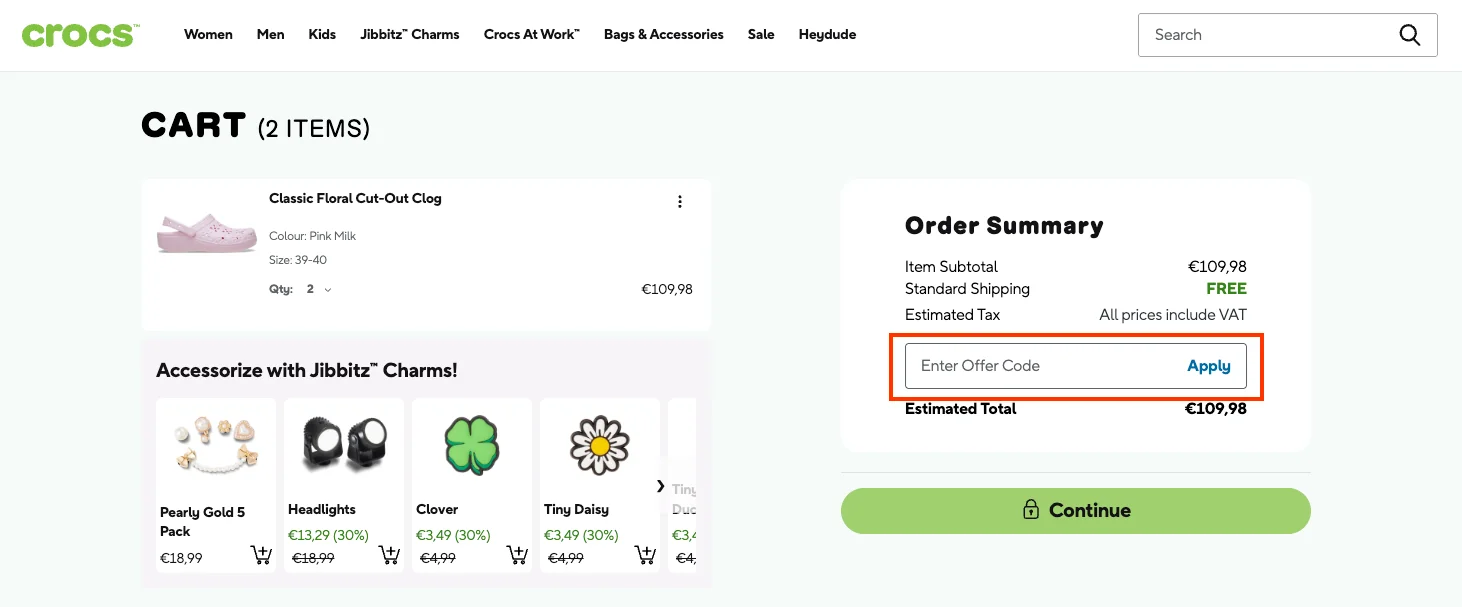This screenshot has height=607, width=1462.
Task: Open the Kids menu
Action: tap(322, 34)
